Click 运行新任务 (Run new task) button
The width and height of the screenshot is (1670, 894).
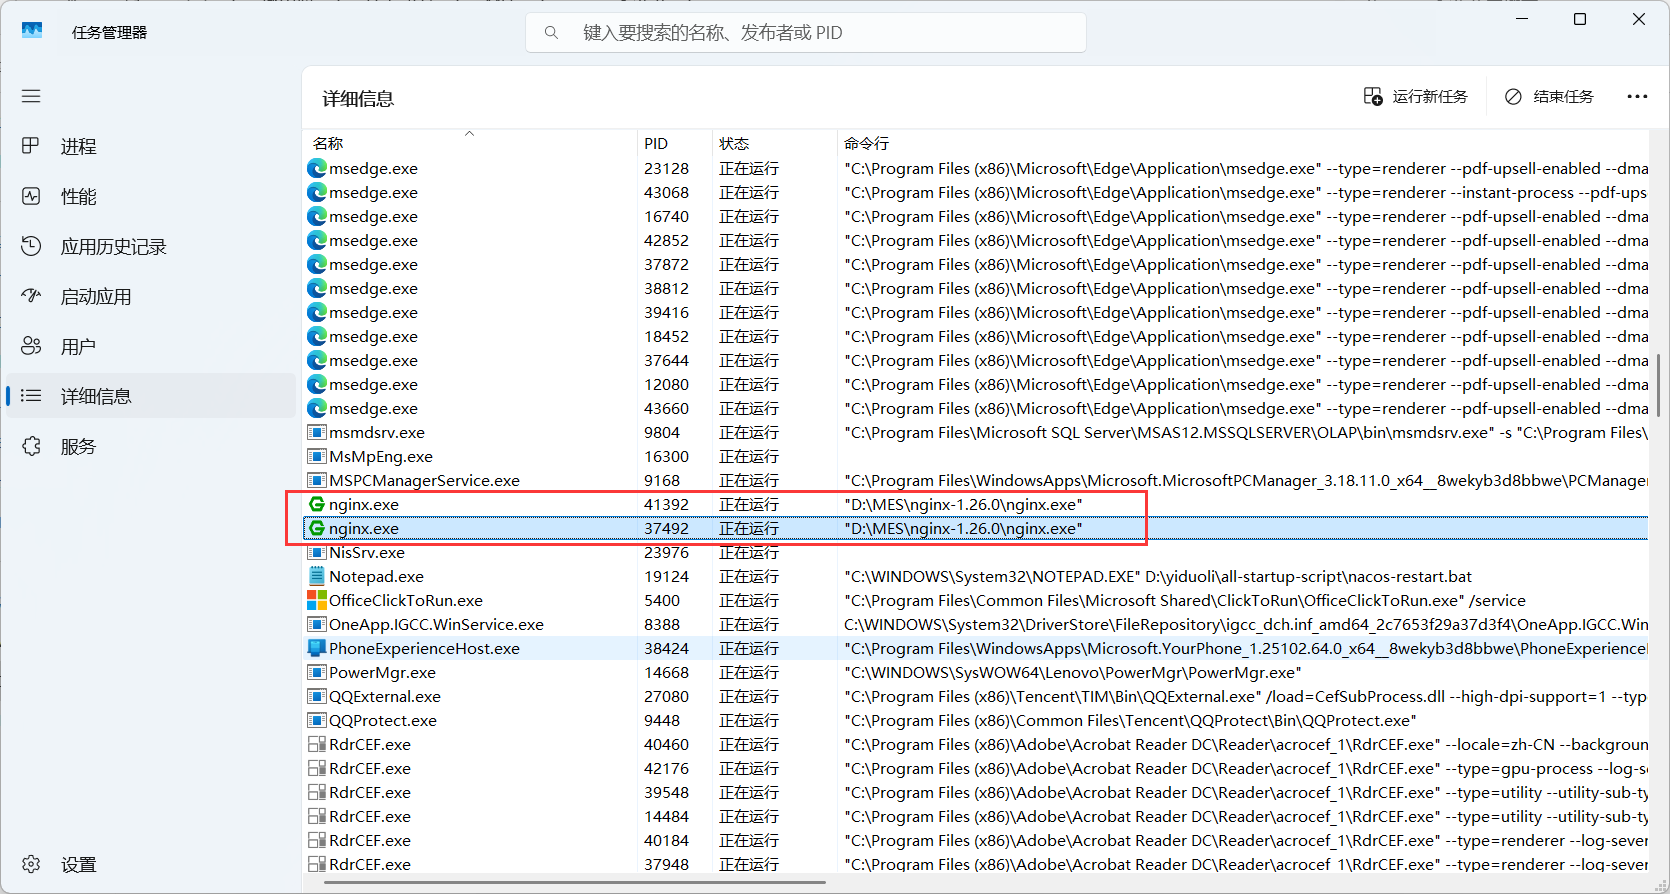click(x=1415, y=96)
